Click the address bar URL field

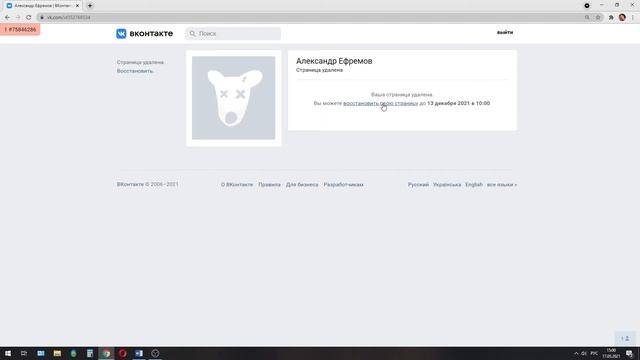[x=310, y=18]
